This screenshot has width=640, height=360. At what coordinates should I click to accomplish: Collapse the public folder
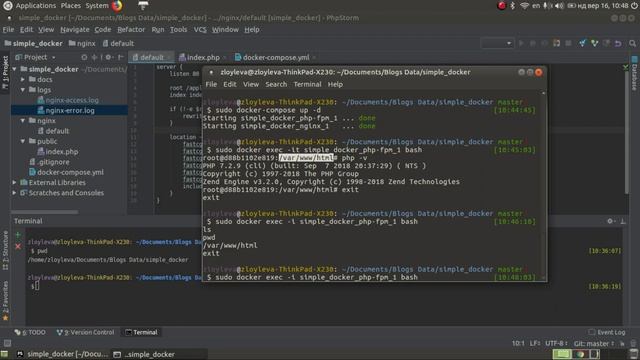23,141
